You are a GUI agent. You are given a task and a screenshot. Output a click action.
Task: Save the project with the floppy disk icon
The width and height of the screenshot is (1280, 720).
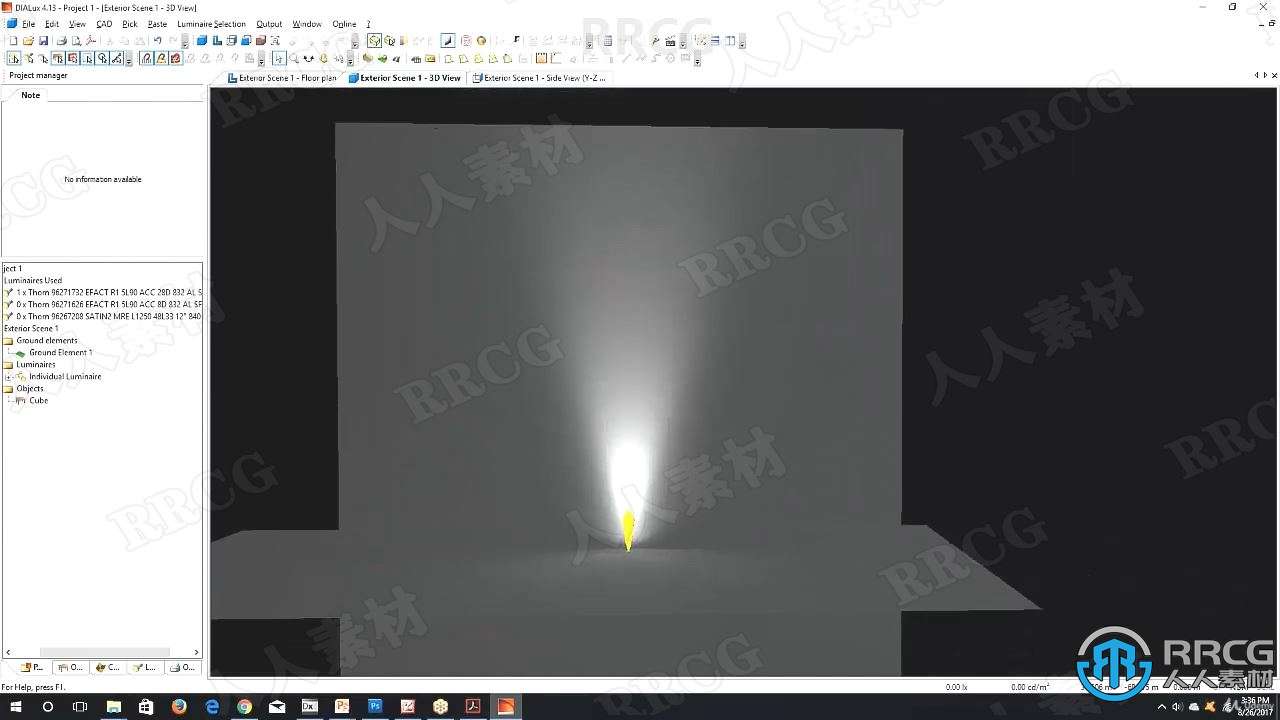tap(43, 41)
